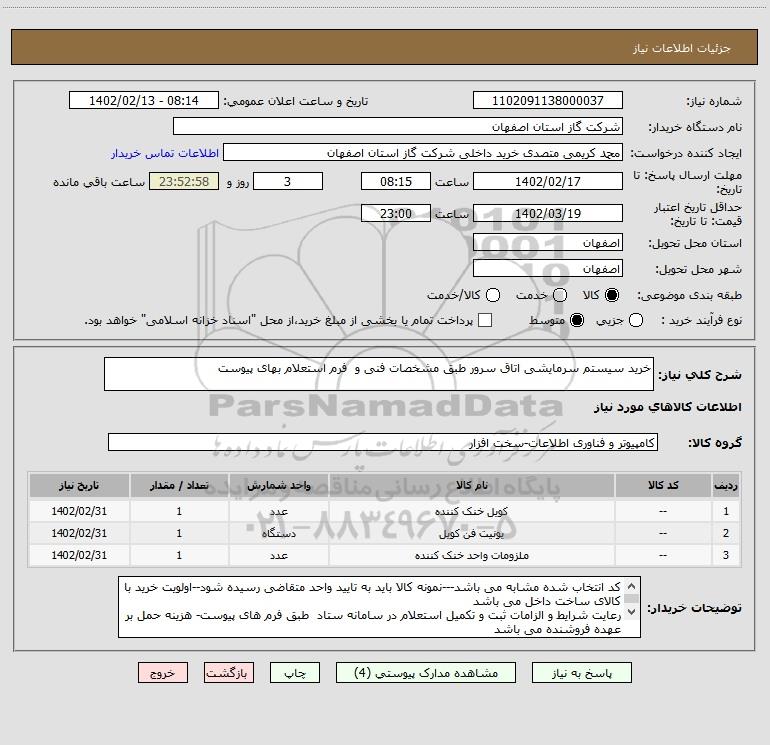Select جزیی purchase process radio
The image size is (770, 745).
(636, 320)
